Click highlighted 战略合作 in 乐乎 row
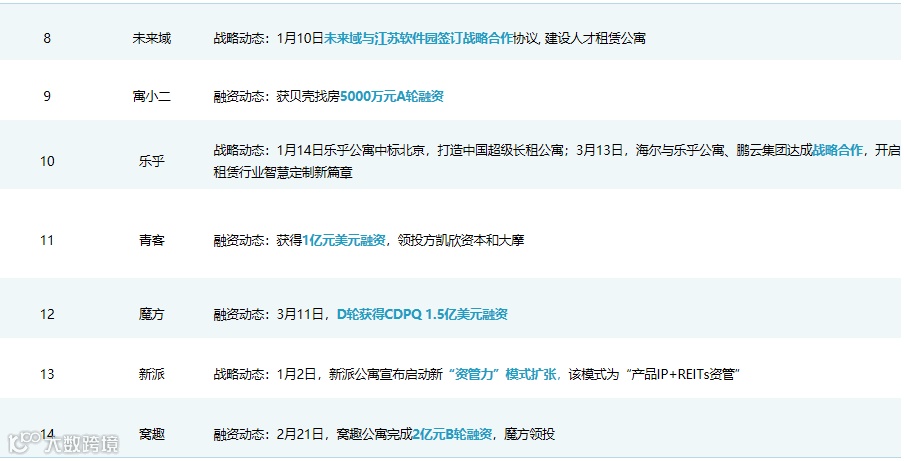 click(x=837, y=150)
